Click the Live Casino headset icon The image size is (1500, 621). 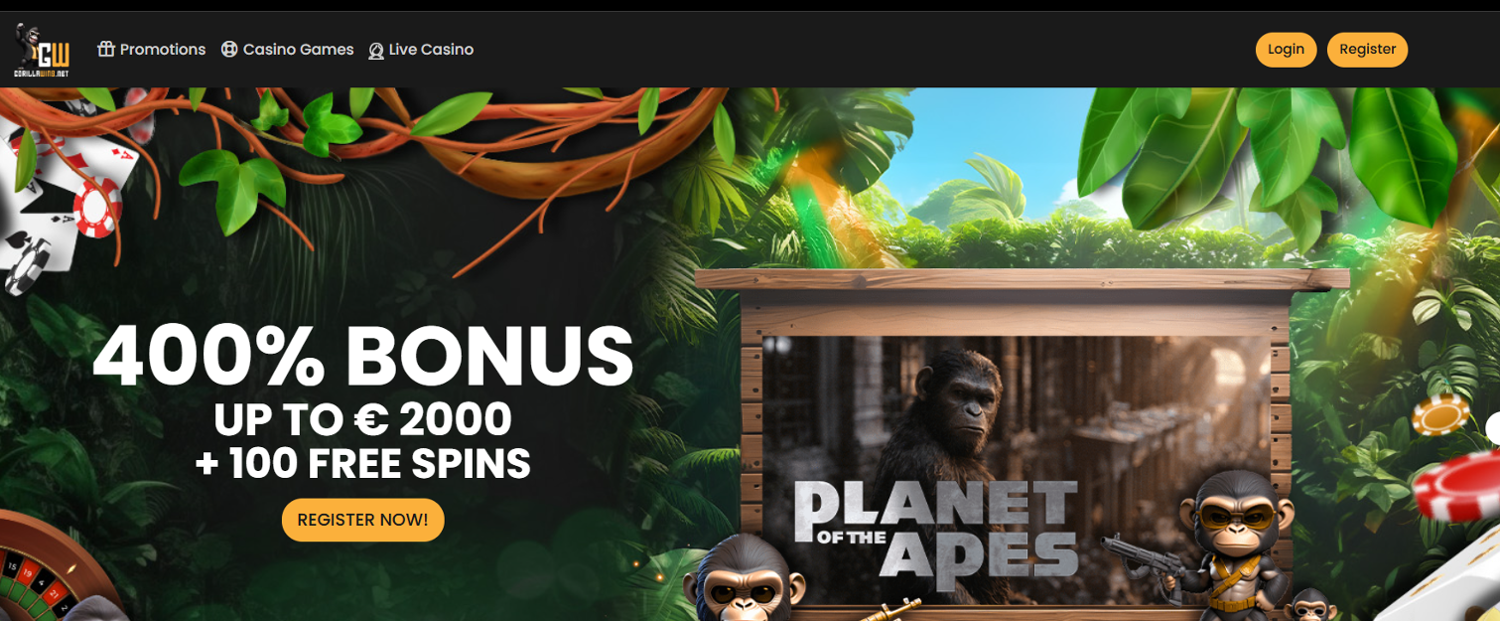point(376,50)
